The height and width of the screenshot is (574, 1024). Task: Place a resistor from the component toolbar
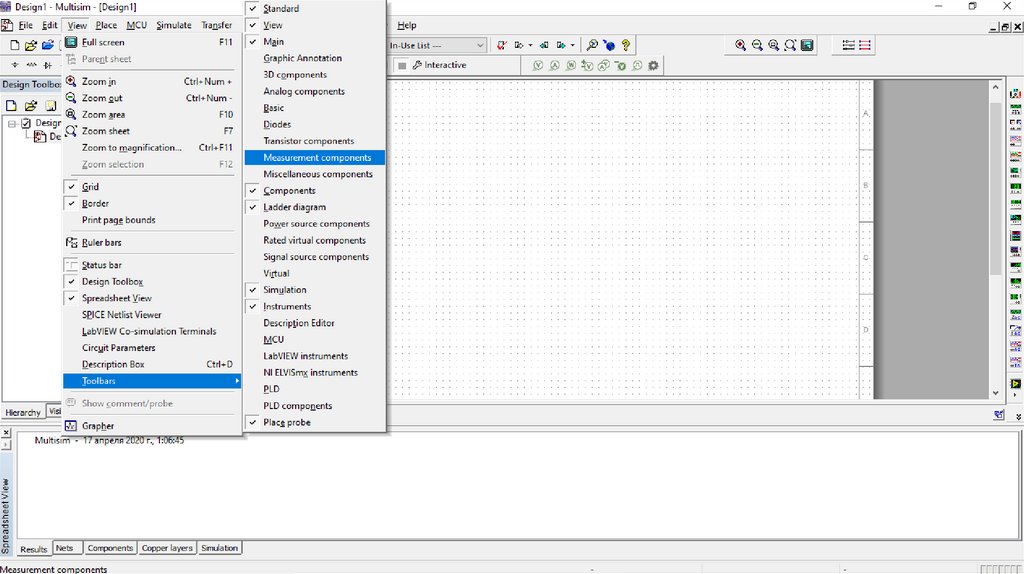31,65
